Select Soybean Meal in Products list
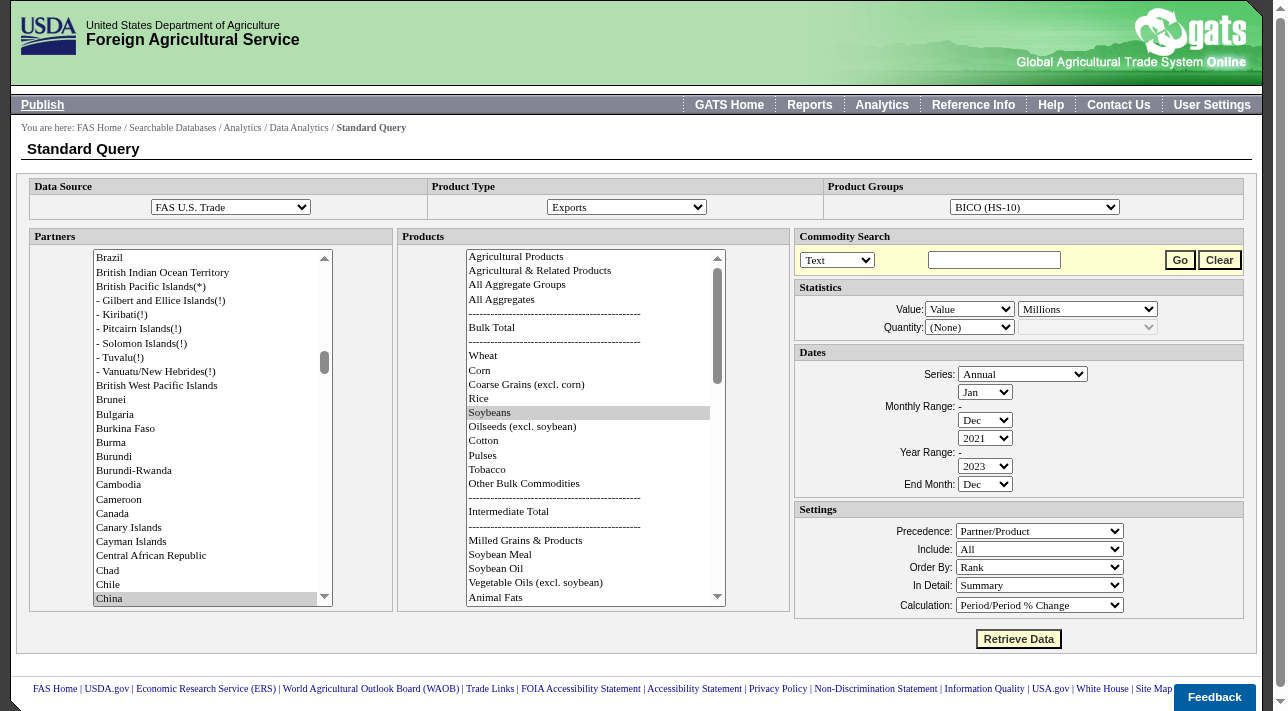 pyautogui.click(x=588, y=555)
